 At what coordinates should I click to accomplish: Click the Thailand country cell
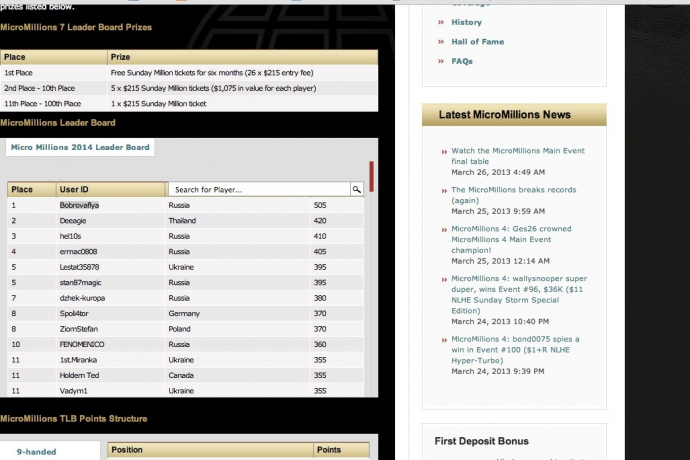(182, 221)
